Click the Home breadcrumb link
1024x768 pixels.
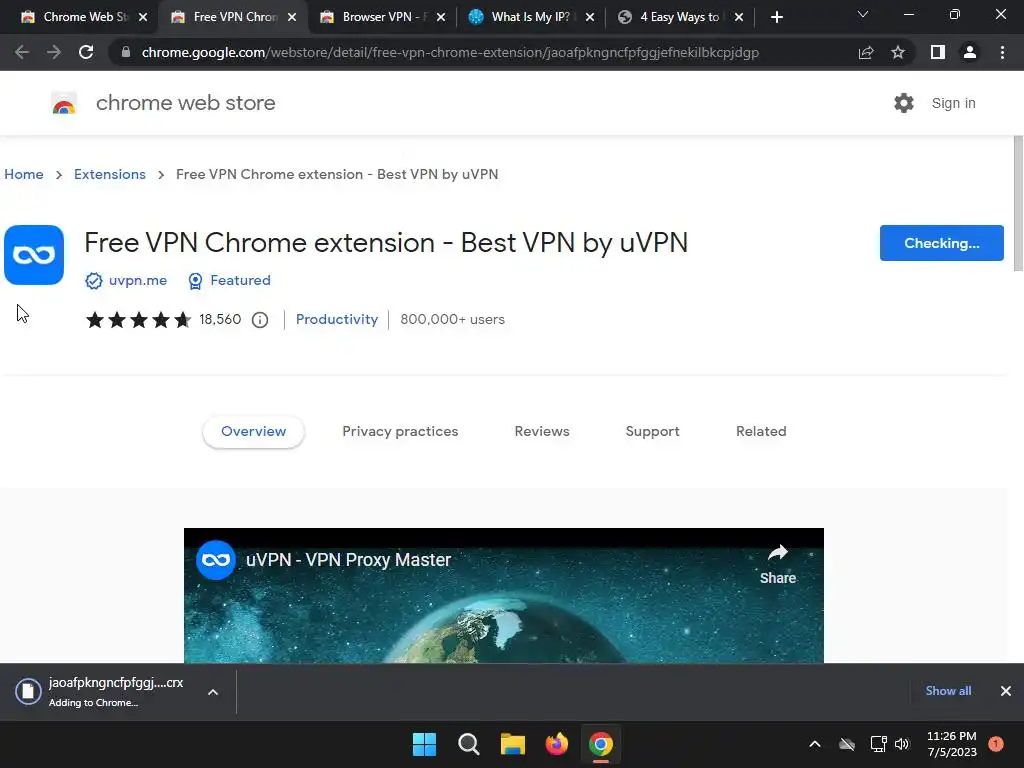(x=24, y=174)
